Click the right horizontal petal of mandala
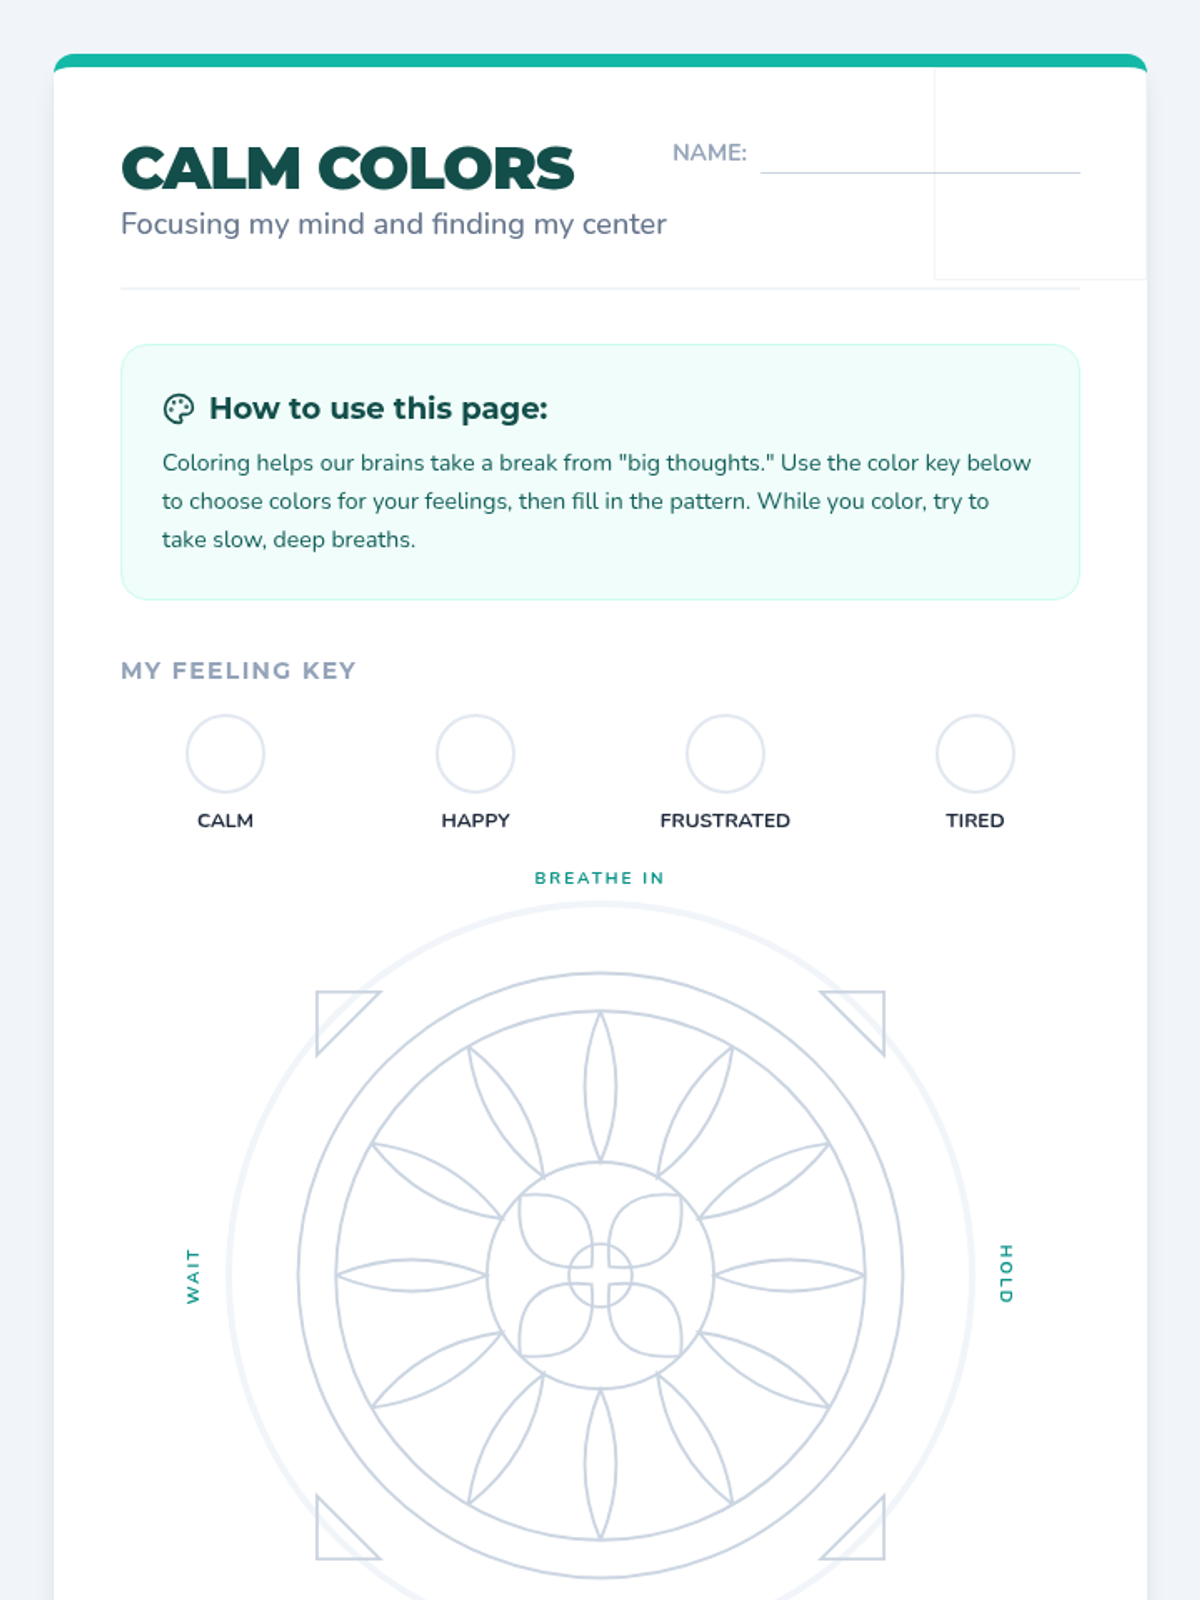 tap(789, 1276)
